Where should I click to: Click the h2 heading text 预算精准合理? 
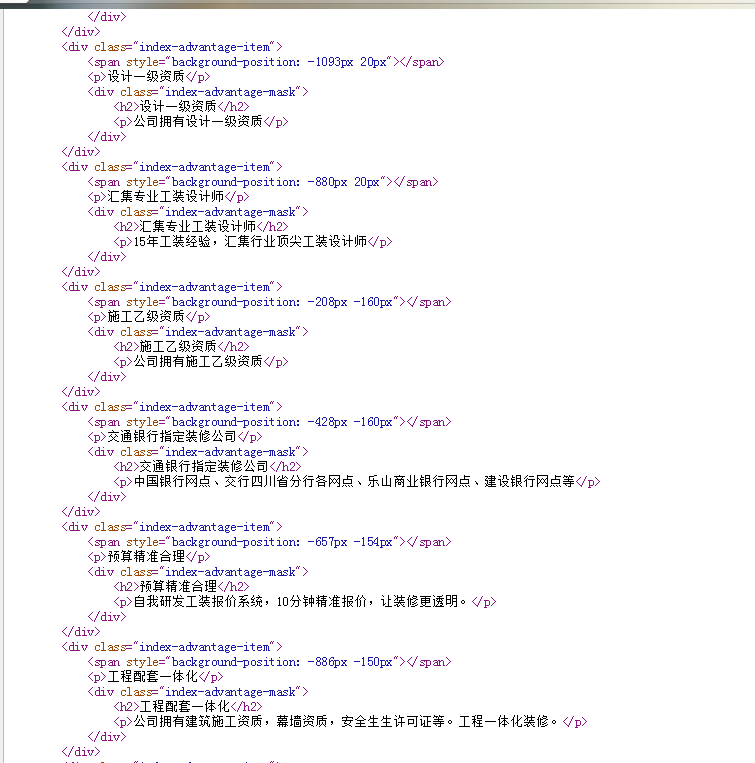pyautogui.click(x=178, y=587)
